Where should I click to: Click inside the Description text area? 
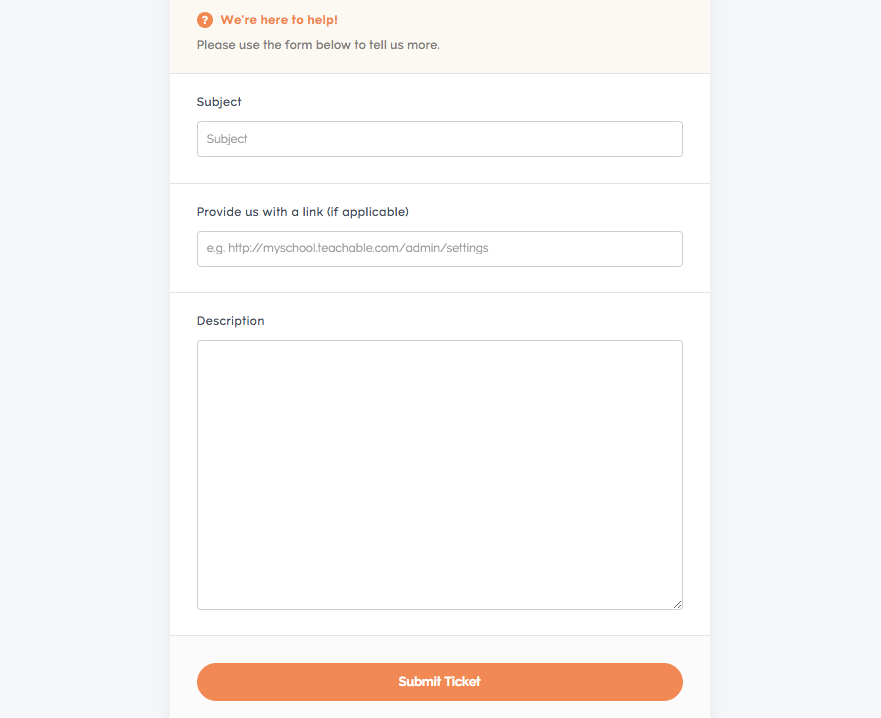pos(439,475)
